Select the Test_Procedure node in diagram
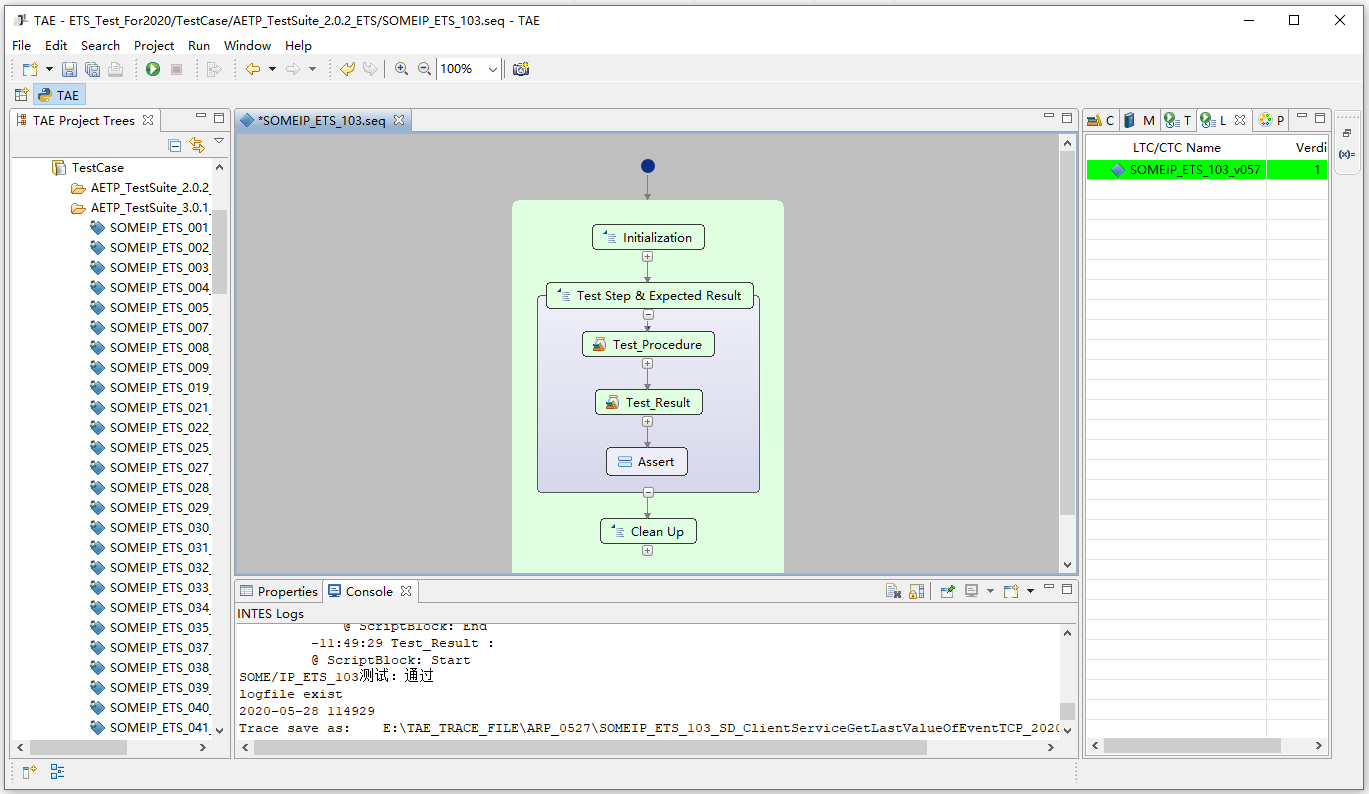This screenshot has width=1369, height=794. pyautogui.click(x=648, y=344)
